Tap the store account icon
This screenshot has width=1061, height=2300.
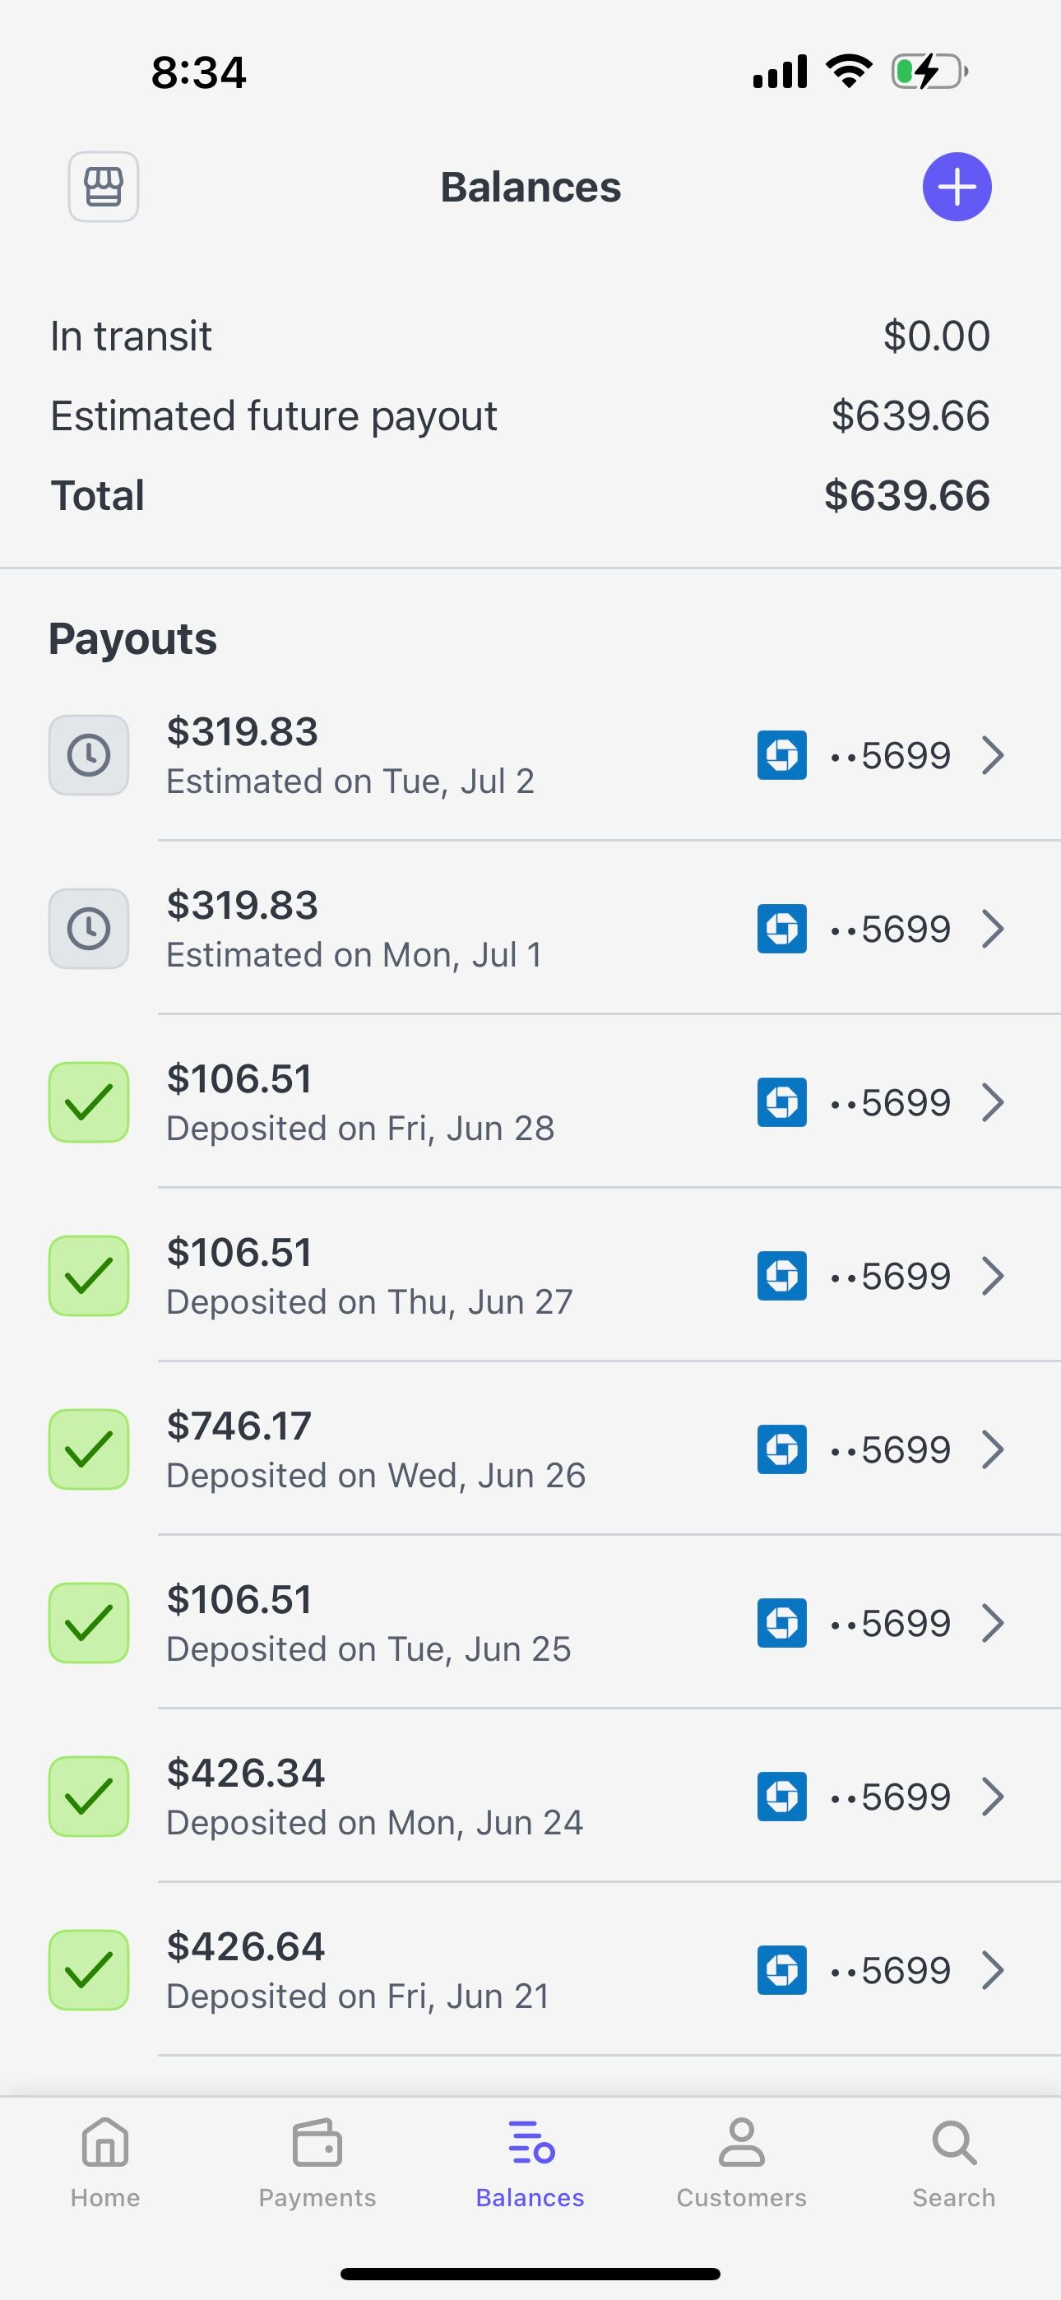pos(103,187)
